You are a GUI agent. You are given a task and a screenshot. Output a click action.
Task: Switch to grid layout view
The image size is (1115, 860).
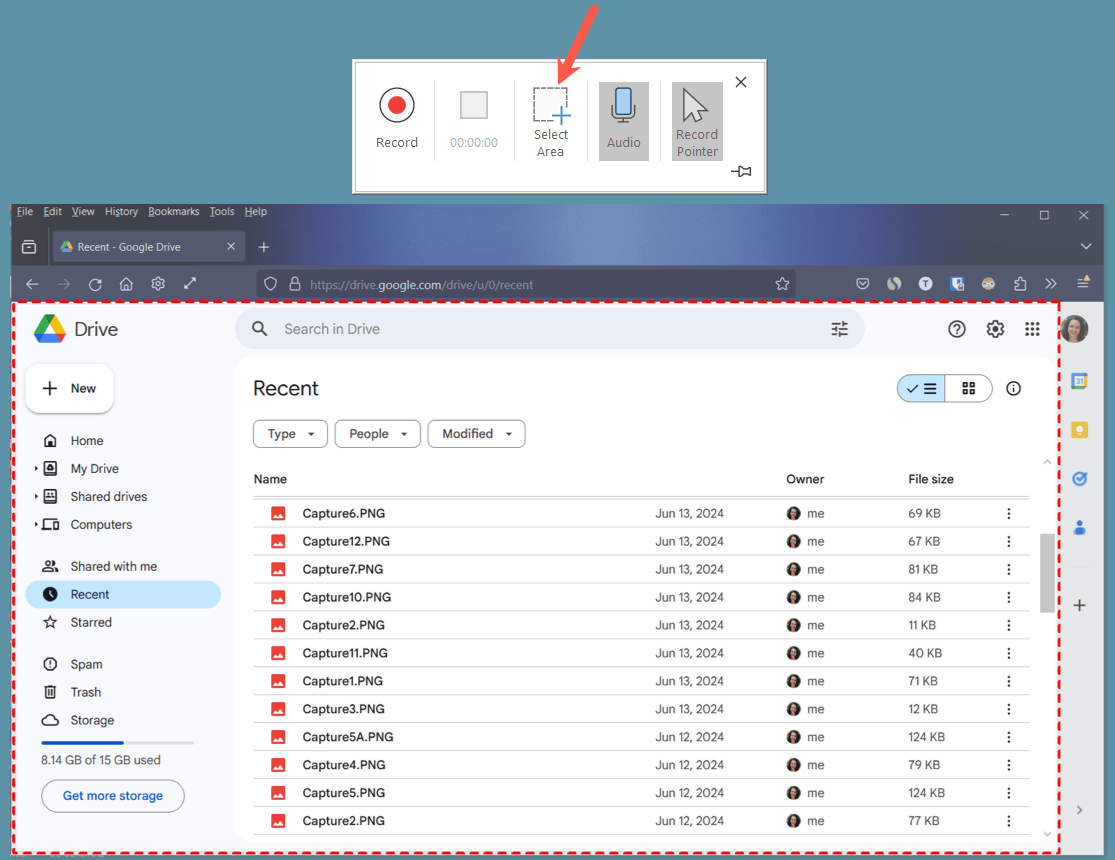pos(969,388)
